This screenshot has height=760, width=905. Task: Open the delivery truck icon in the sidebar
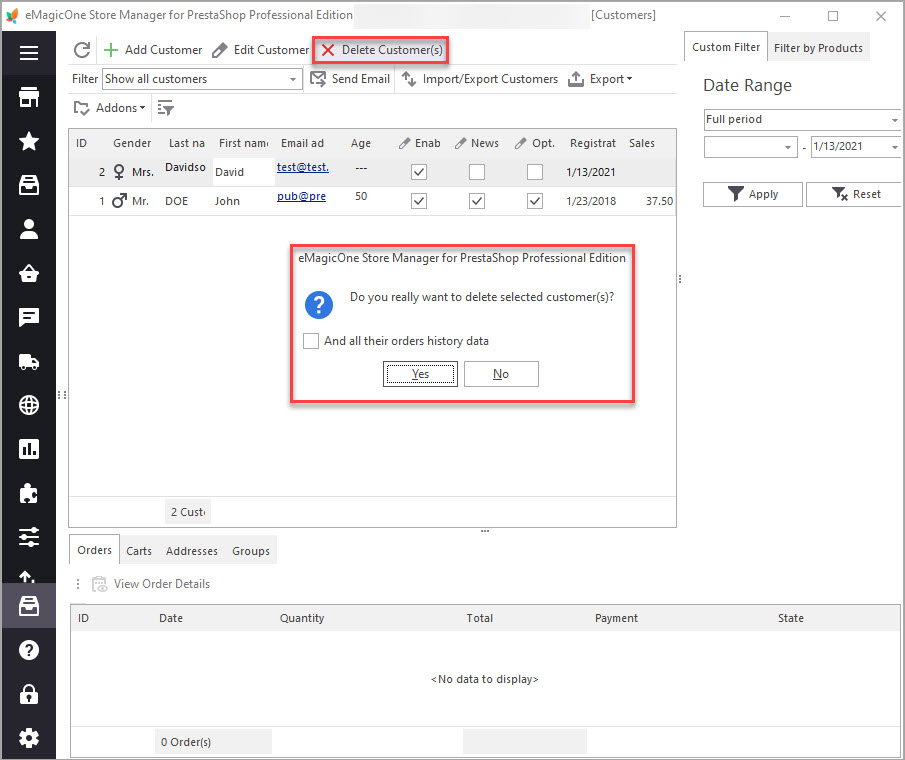[29, 362]
